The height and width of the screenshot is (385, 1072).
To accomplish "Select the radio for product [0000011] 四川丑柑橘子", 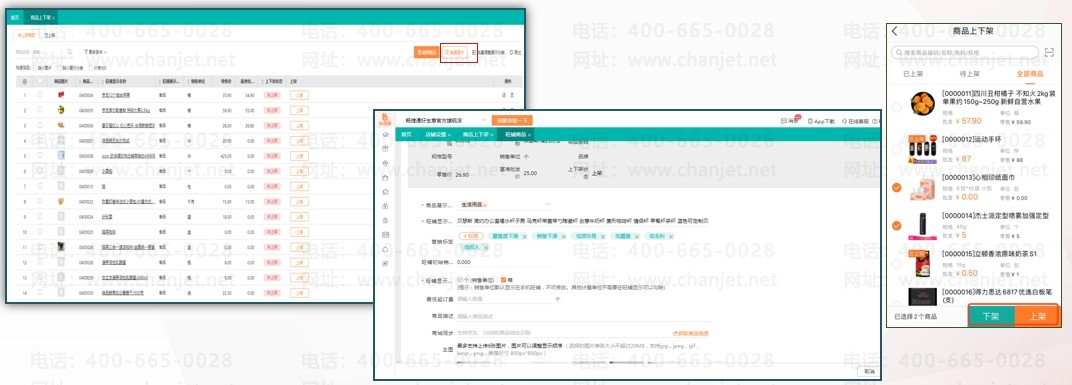I will coord(896,107).
